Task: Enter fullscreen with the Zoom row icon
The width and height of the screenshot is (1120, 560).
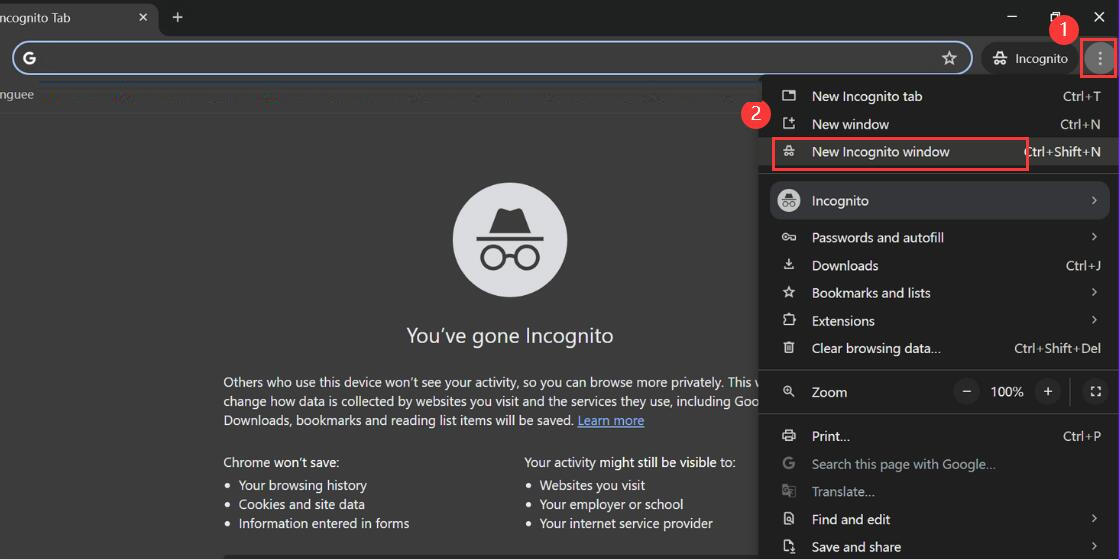Action: 1096,391
